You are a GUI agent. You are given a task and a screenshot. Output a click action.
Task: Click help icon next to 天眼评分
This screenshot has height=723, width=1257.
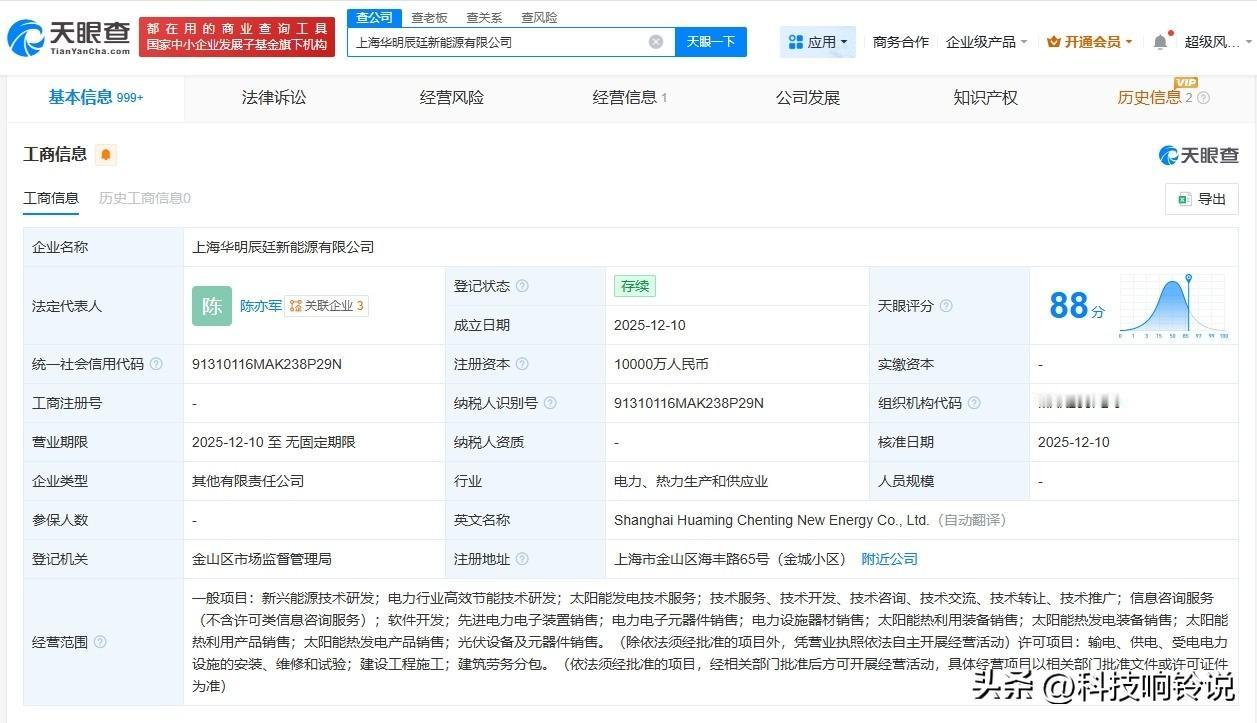[946, 306]
